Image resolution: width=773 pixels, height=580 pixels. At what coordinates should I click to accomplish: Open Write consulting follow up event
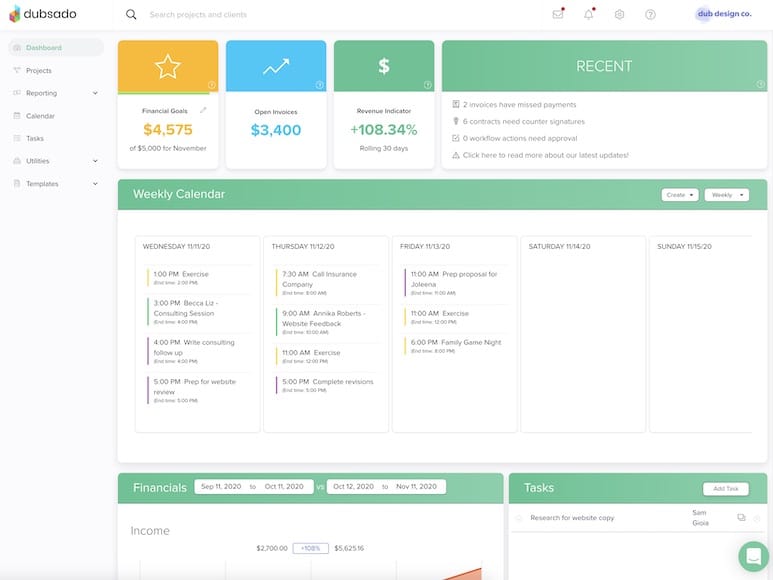pyautogui.click(x=197, y=351)
